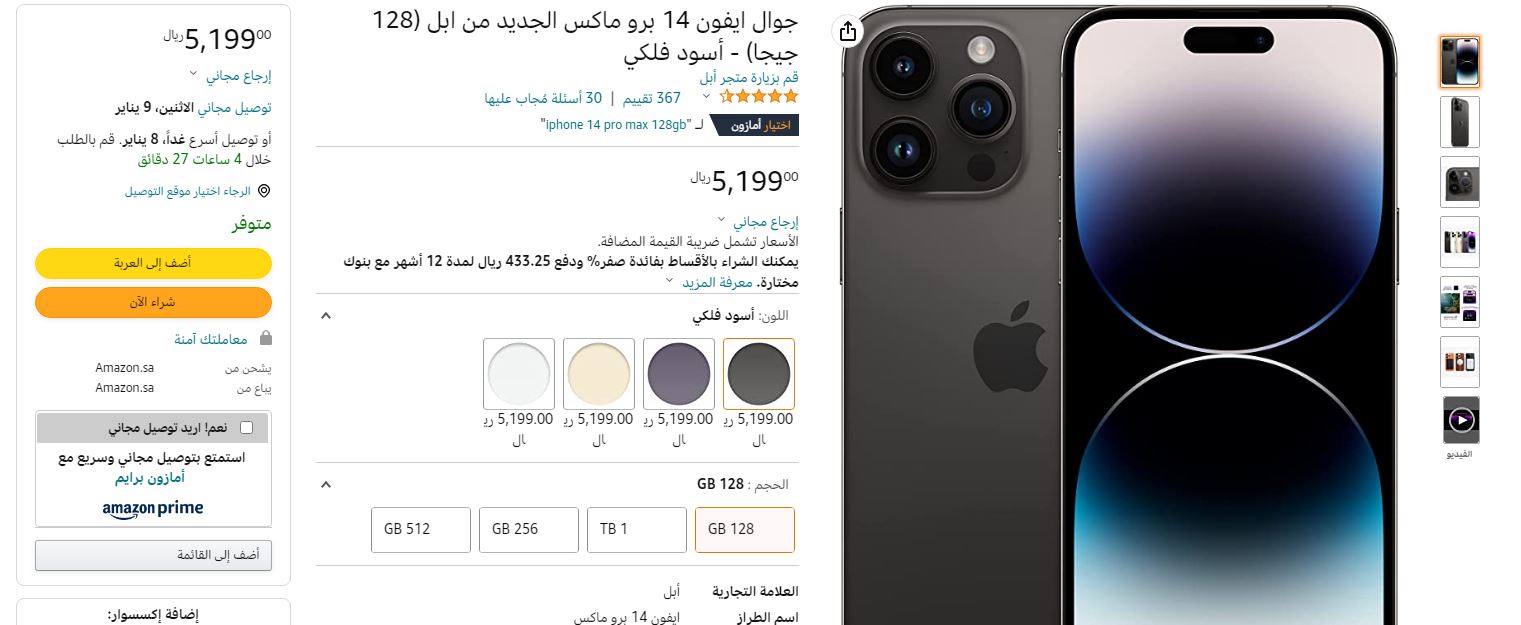Choose the GB 128 storage tab
1521x625 pixels.
pos(745,529)
